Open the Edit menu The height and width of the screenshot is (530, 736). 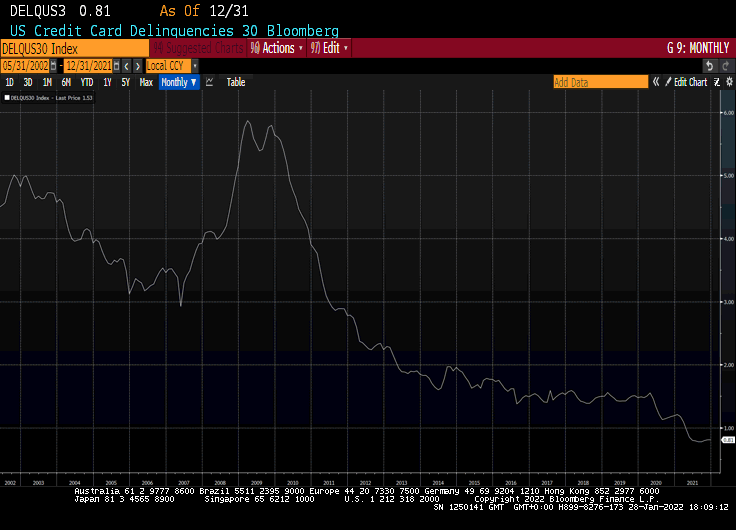pyautogui.click(x=331, y=47)
